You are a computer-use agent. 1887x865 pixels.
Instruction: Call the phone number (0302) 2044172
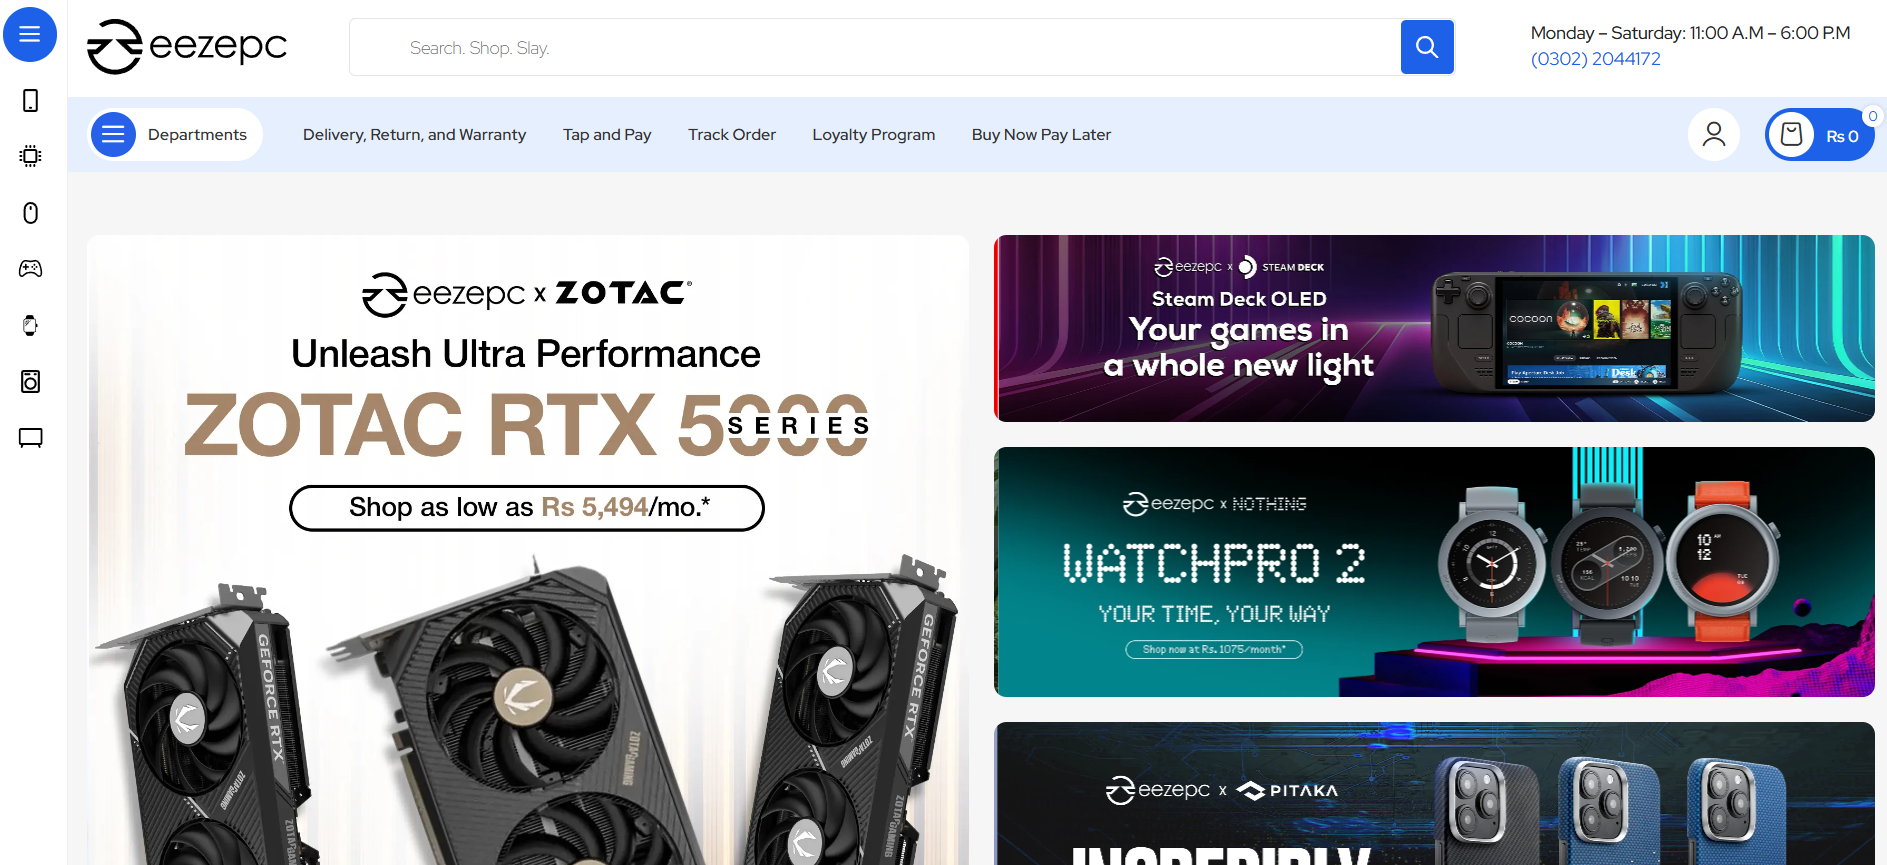point(1596,59)
